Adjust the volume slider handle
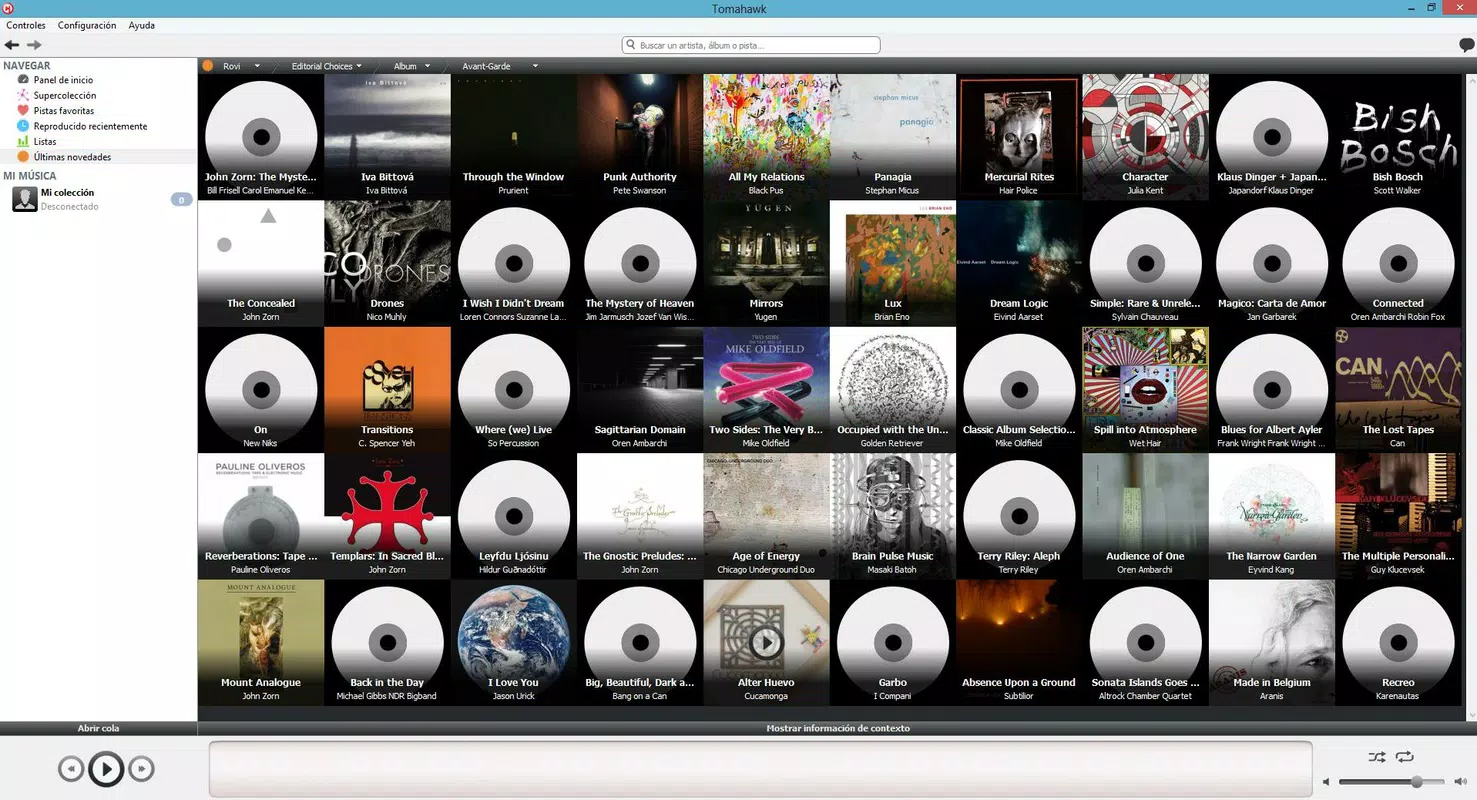Image resolution: width=1477 pixels, height=800 pixels. (x=1417, y=781)
